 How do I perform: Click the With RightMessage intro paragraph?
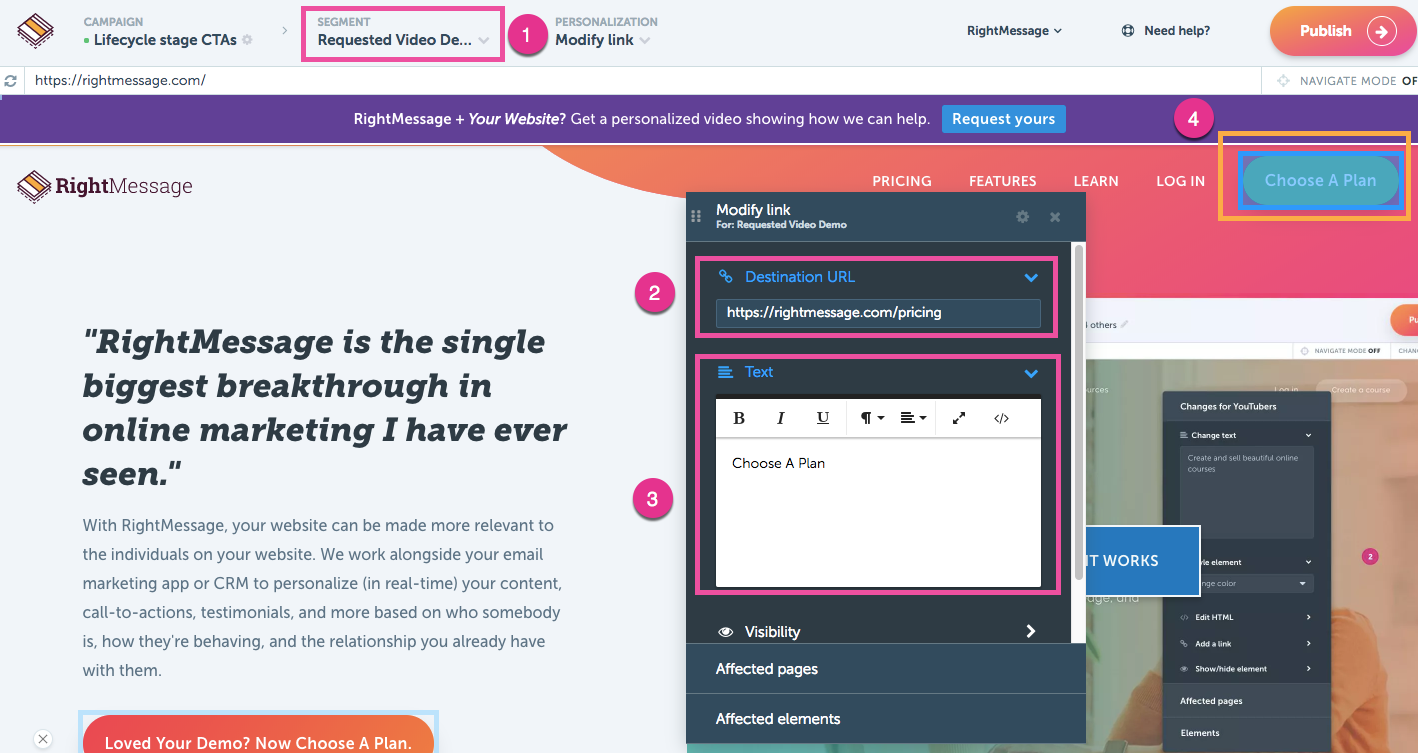pyautogui.click(x=322, y=598)
